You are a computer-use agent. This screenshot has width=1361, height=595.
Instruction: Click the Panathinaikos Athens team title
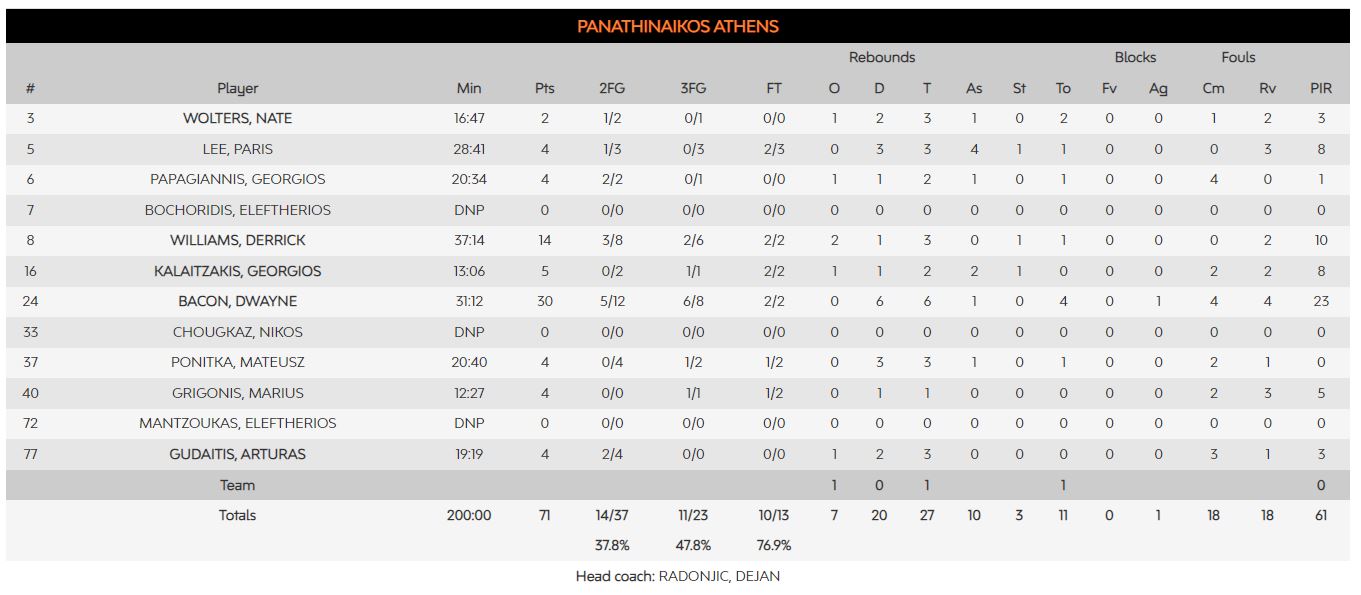tap(678, 26)
